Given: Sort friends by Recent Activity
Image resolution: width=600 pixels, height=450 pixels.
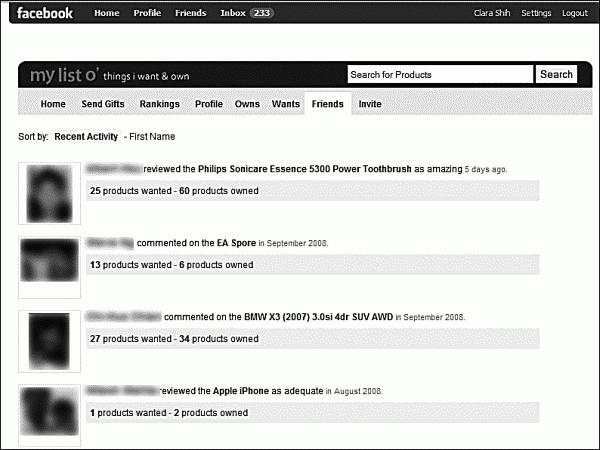Looking at the screenshot, I should coord(86,136).
